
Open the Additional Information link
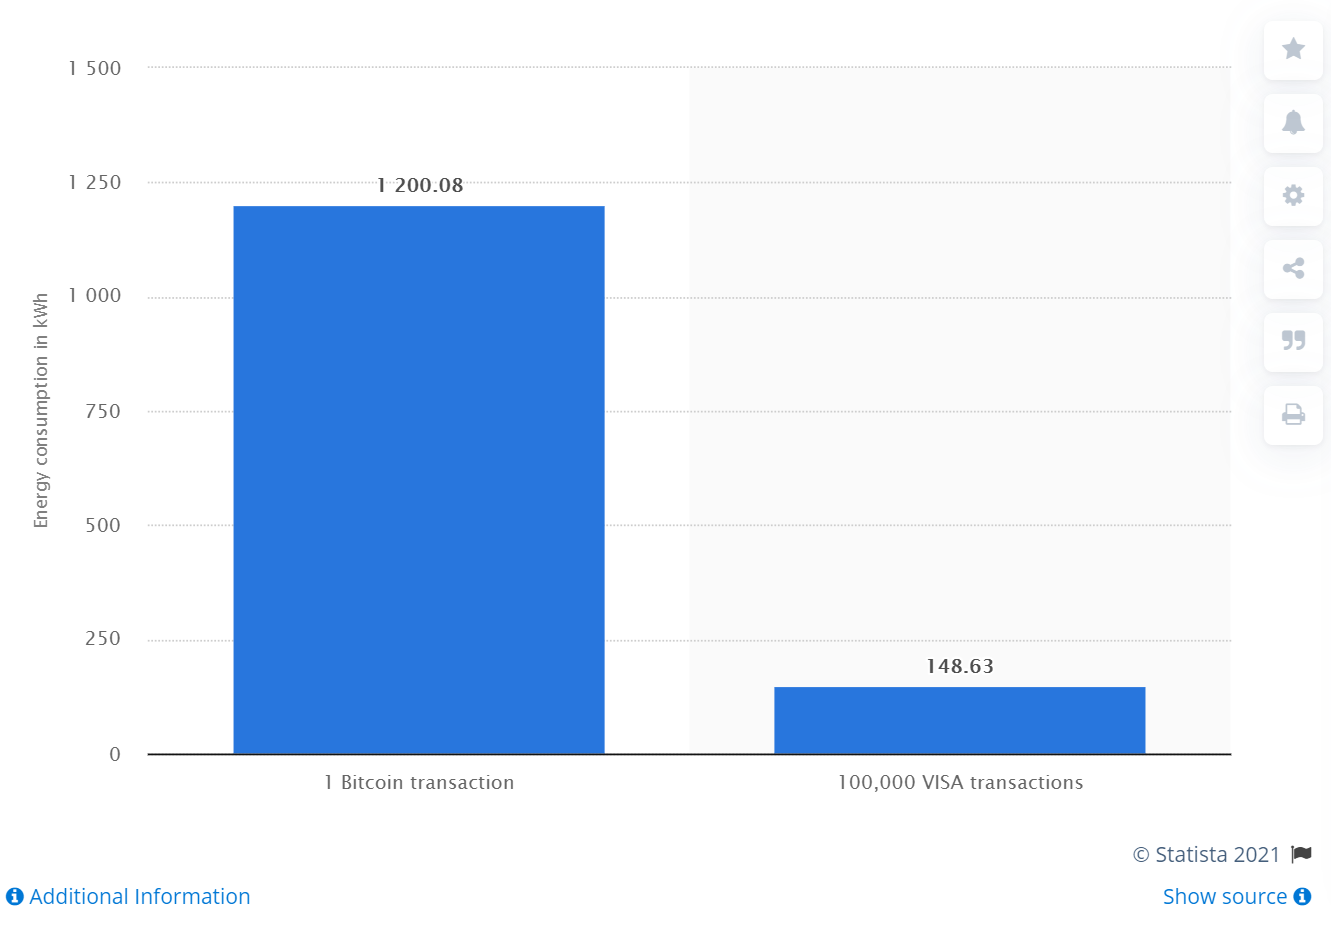coord(139,896)
